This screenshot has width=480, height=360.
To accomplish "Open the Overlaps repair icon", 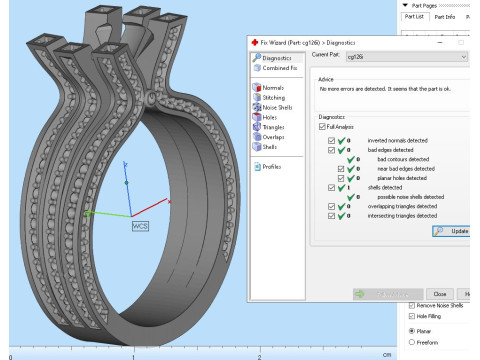I will coord(257,137).
